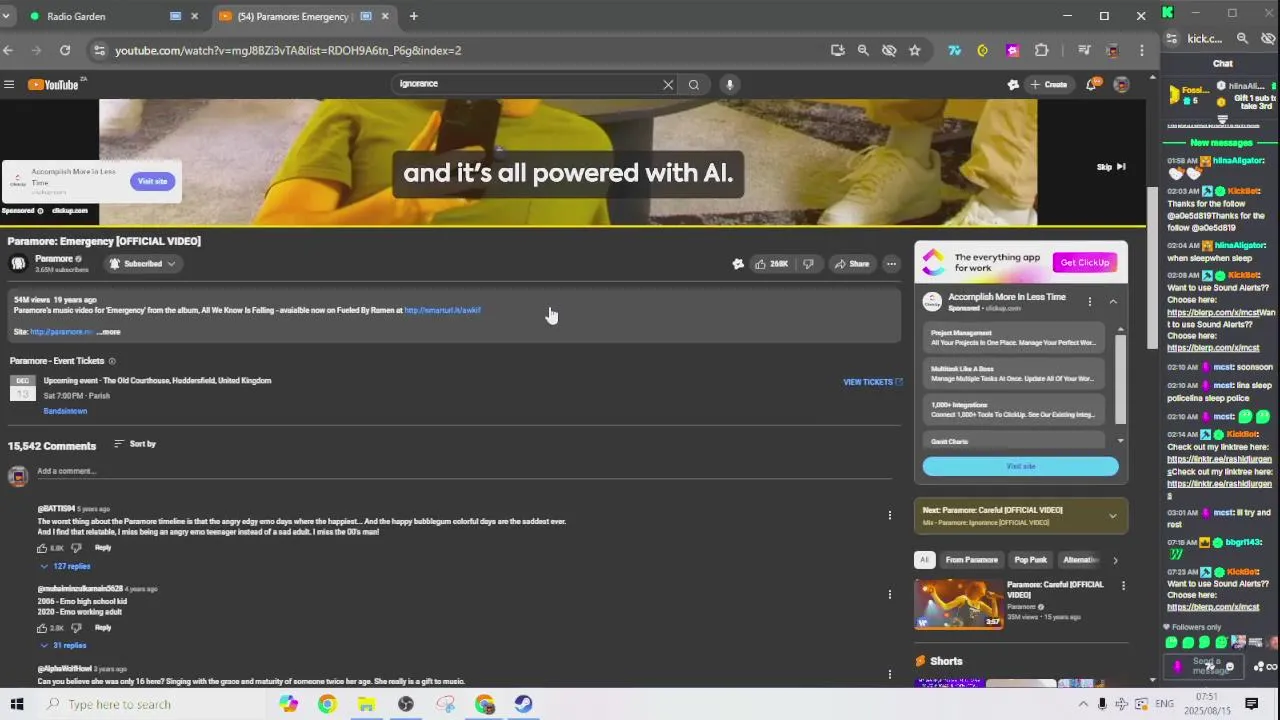
Task: Dislike the Emergency video
Action: (808, 264)
